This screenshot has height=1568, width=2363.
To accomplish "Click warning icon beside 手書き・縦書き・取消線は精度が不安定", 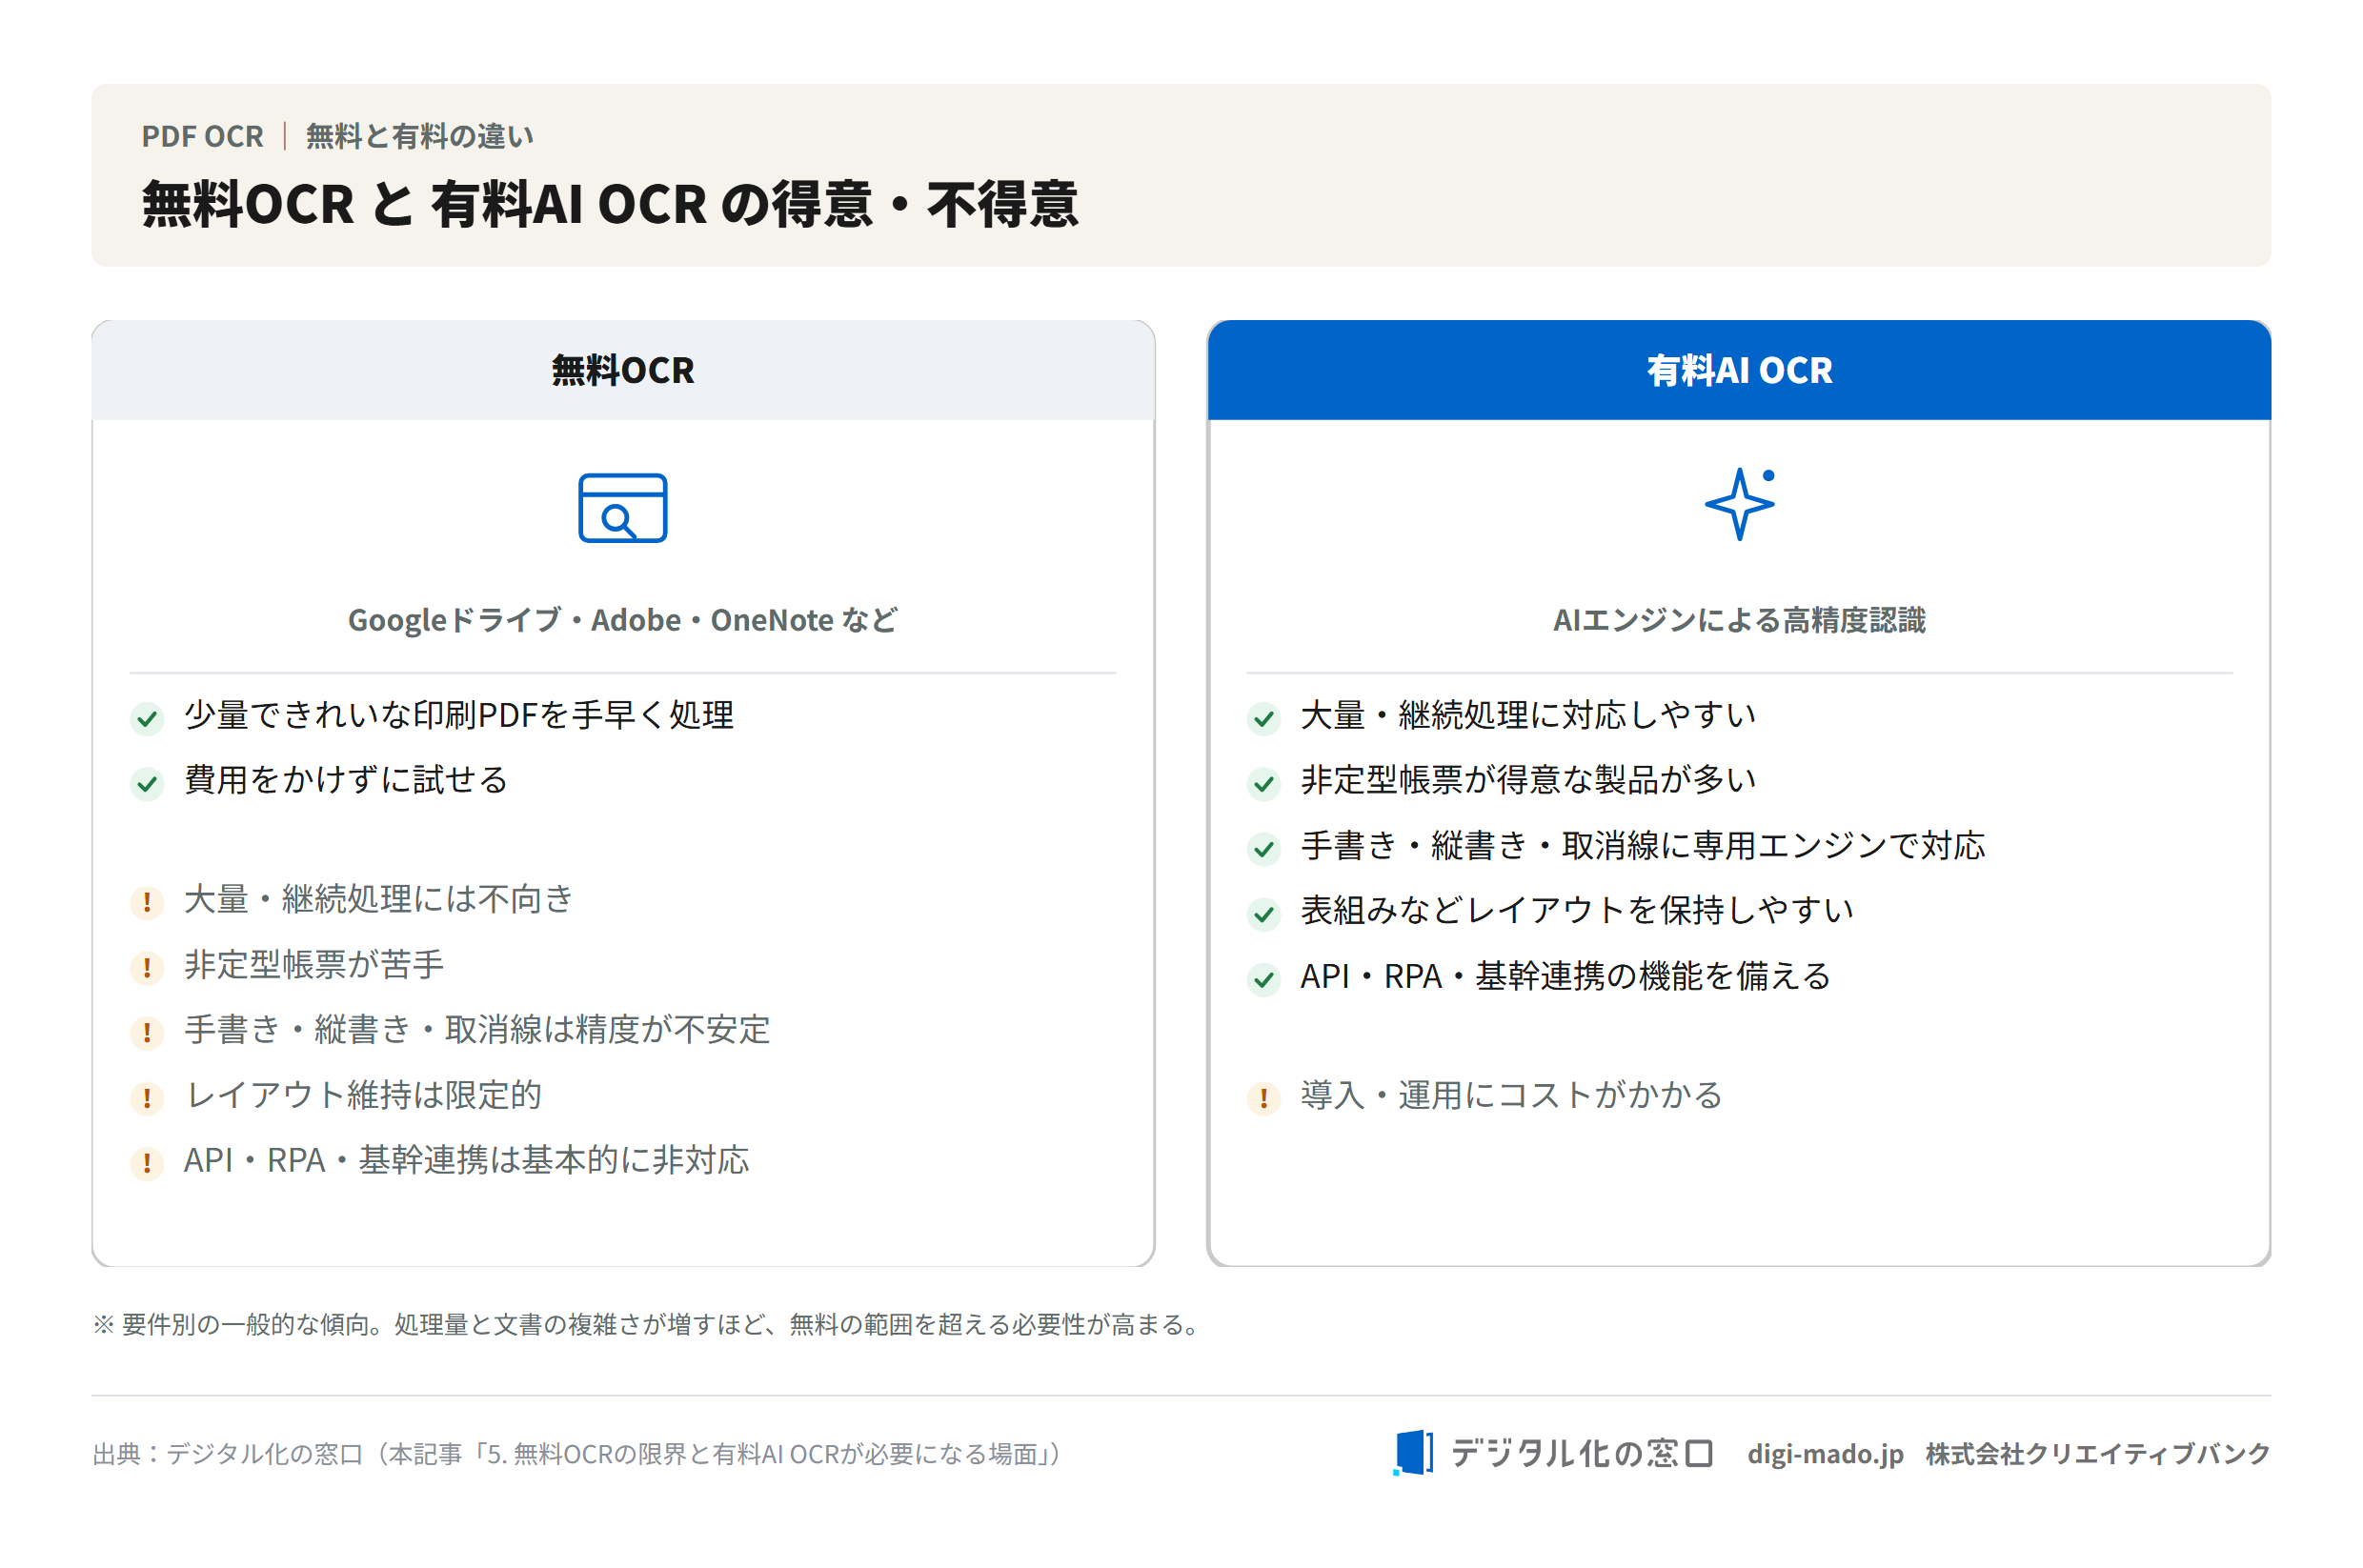I will click(x=147, y=1032).
